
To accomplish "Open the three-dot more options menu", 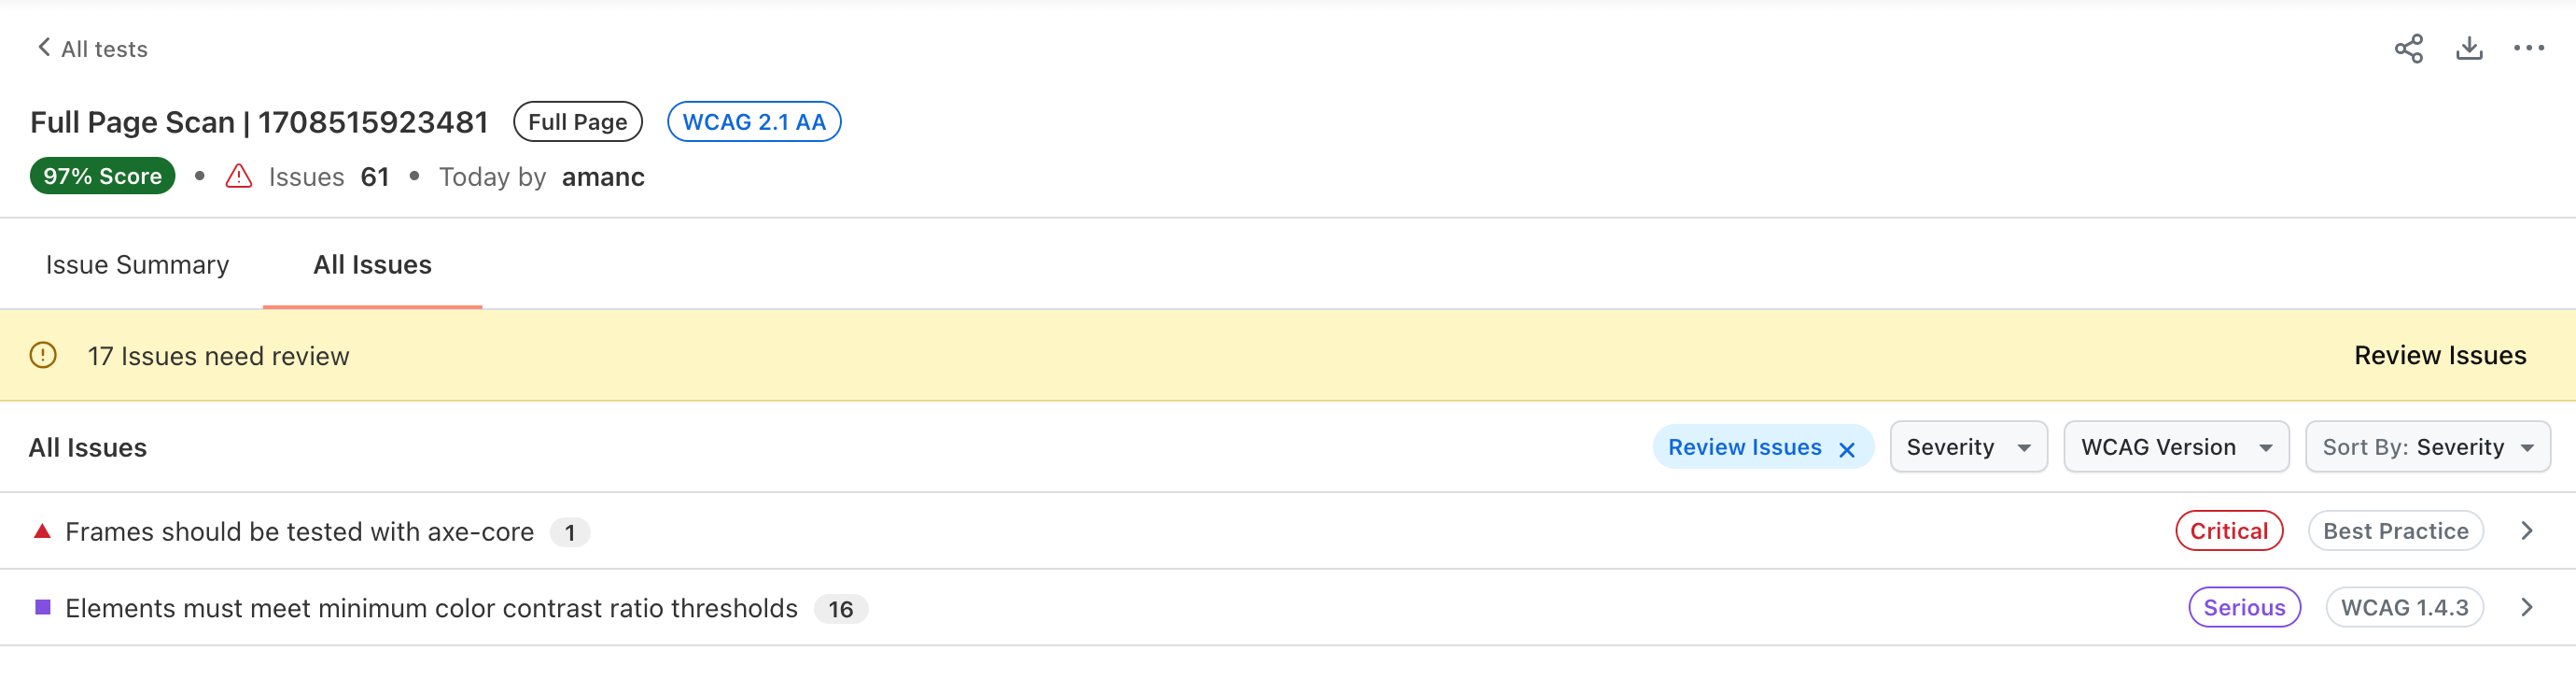I will point(2528,48).
